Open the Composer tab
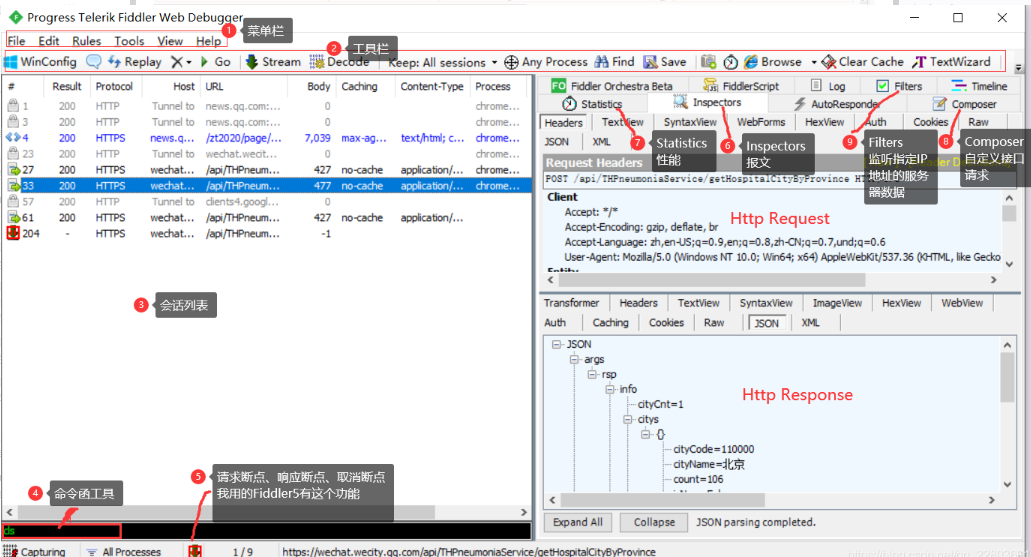 pos(965,104)
